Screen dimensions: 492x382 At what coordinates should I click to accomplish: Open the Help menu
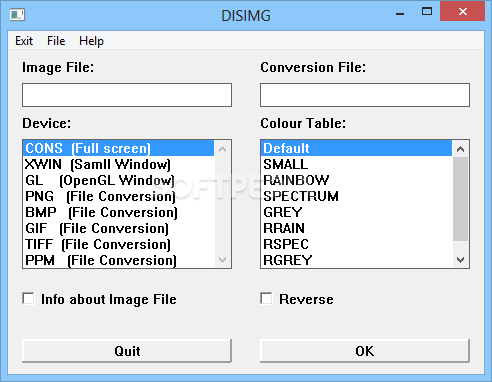pyautogui.click(x=91, y=41)
